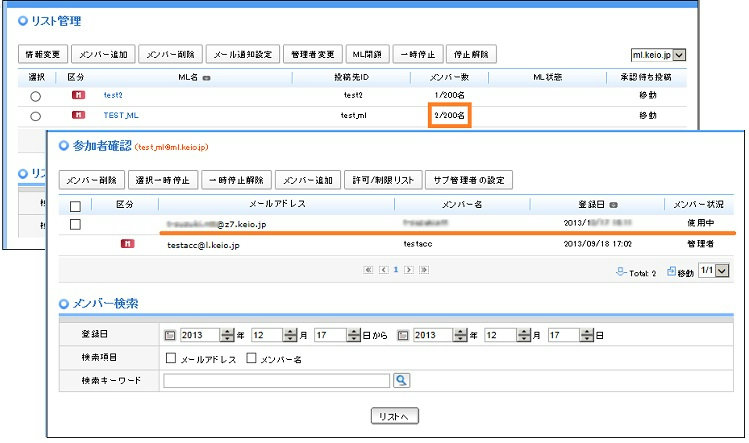
Task: Open the end date calendar icon
Action: (x=403, y=336)
